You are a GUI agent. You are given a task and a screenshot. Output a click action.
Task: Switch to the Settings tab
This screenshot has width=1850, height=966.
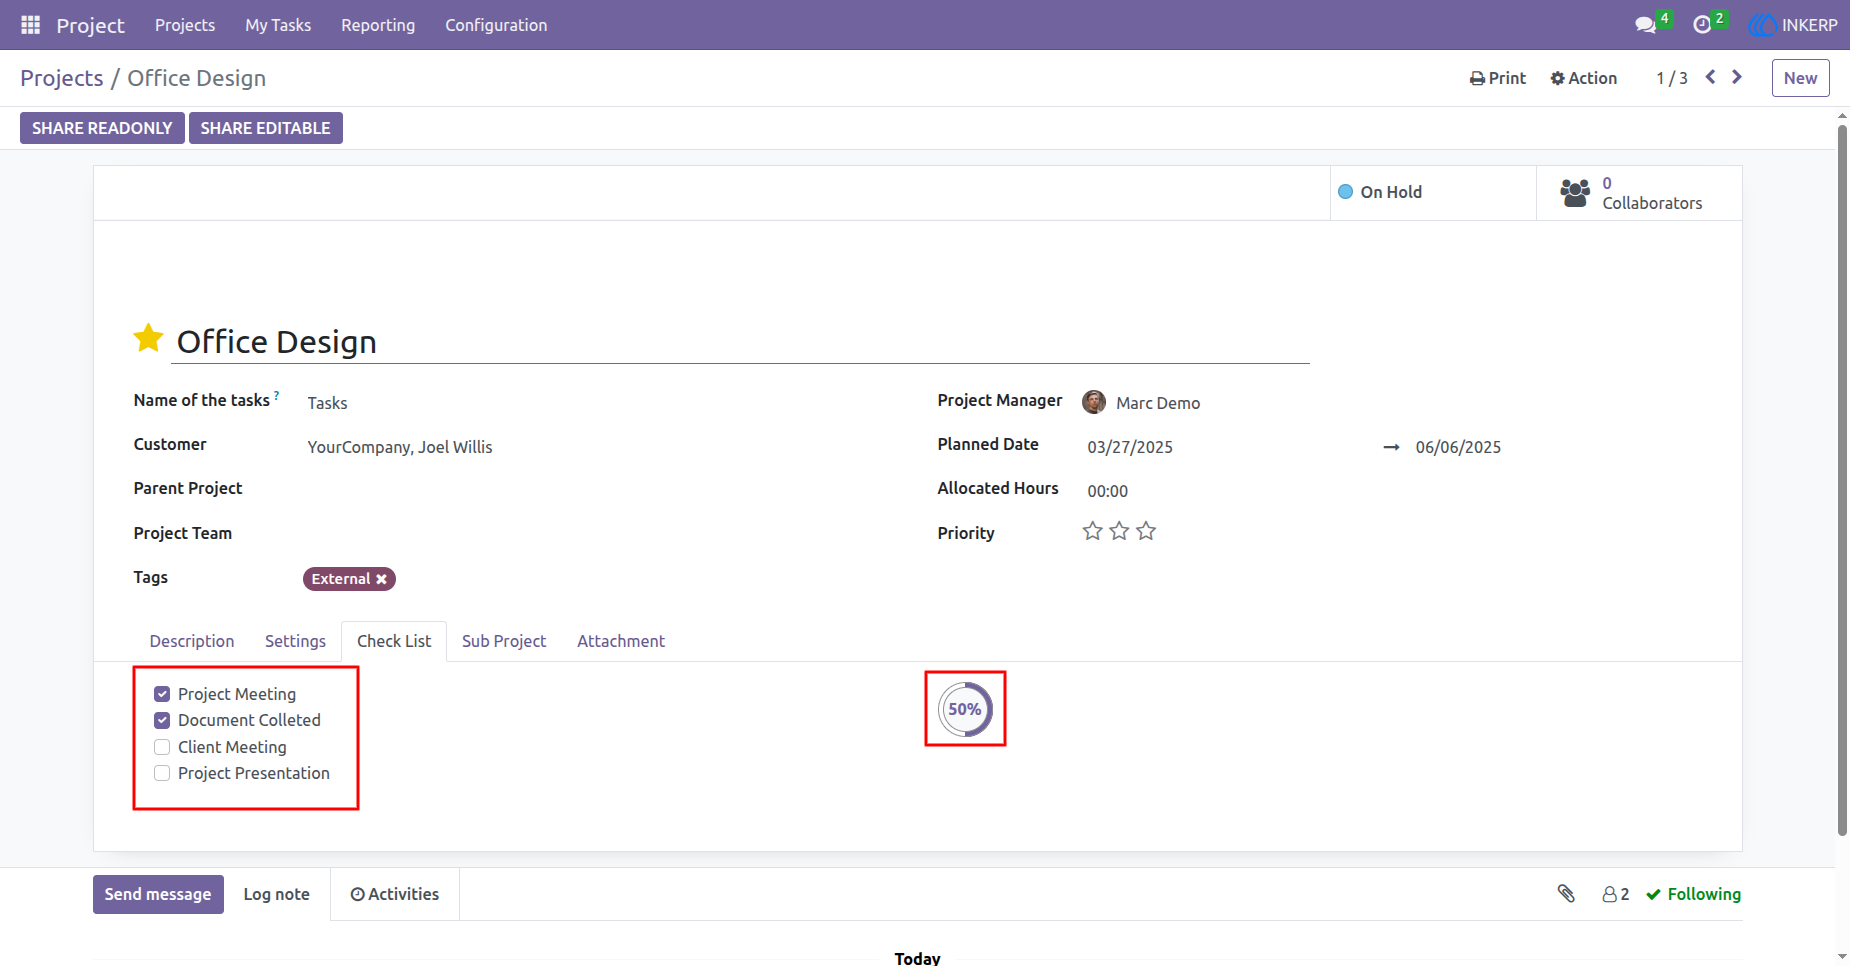pyautogui.click(x=295, y=641)
